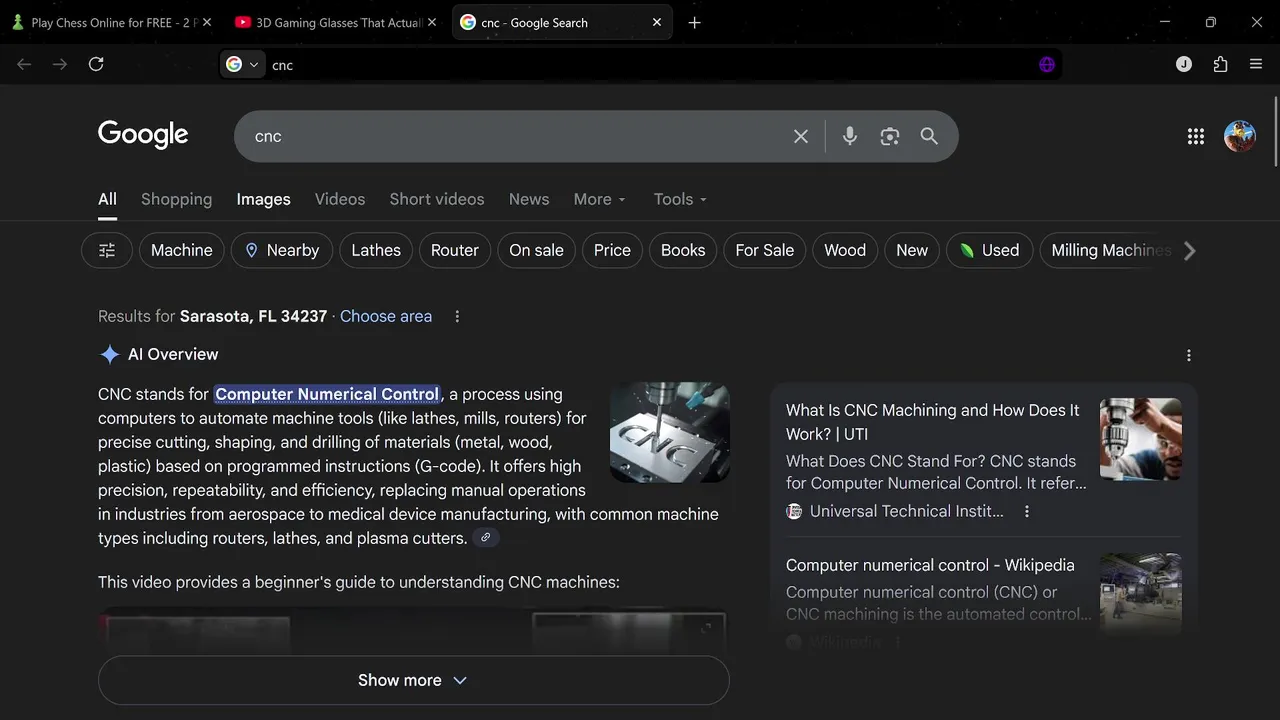Close the cnc Google Search tab
This screenshot has height=720, width=1280.
pyautogui.click(x=657, y=22)
